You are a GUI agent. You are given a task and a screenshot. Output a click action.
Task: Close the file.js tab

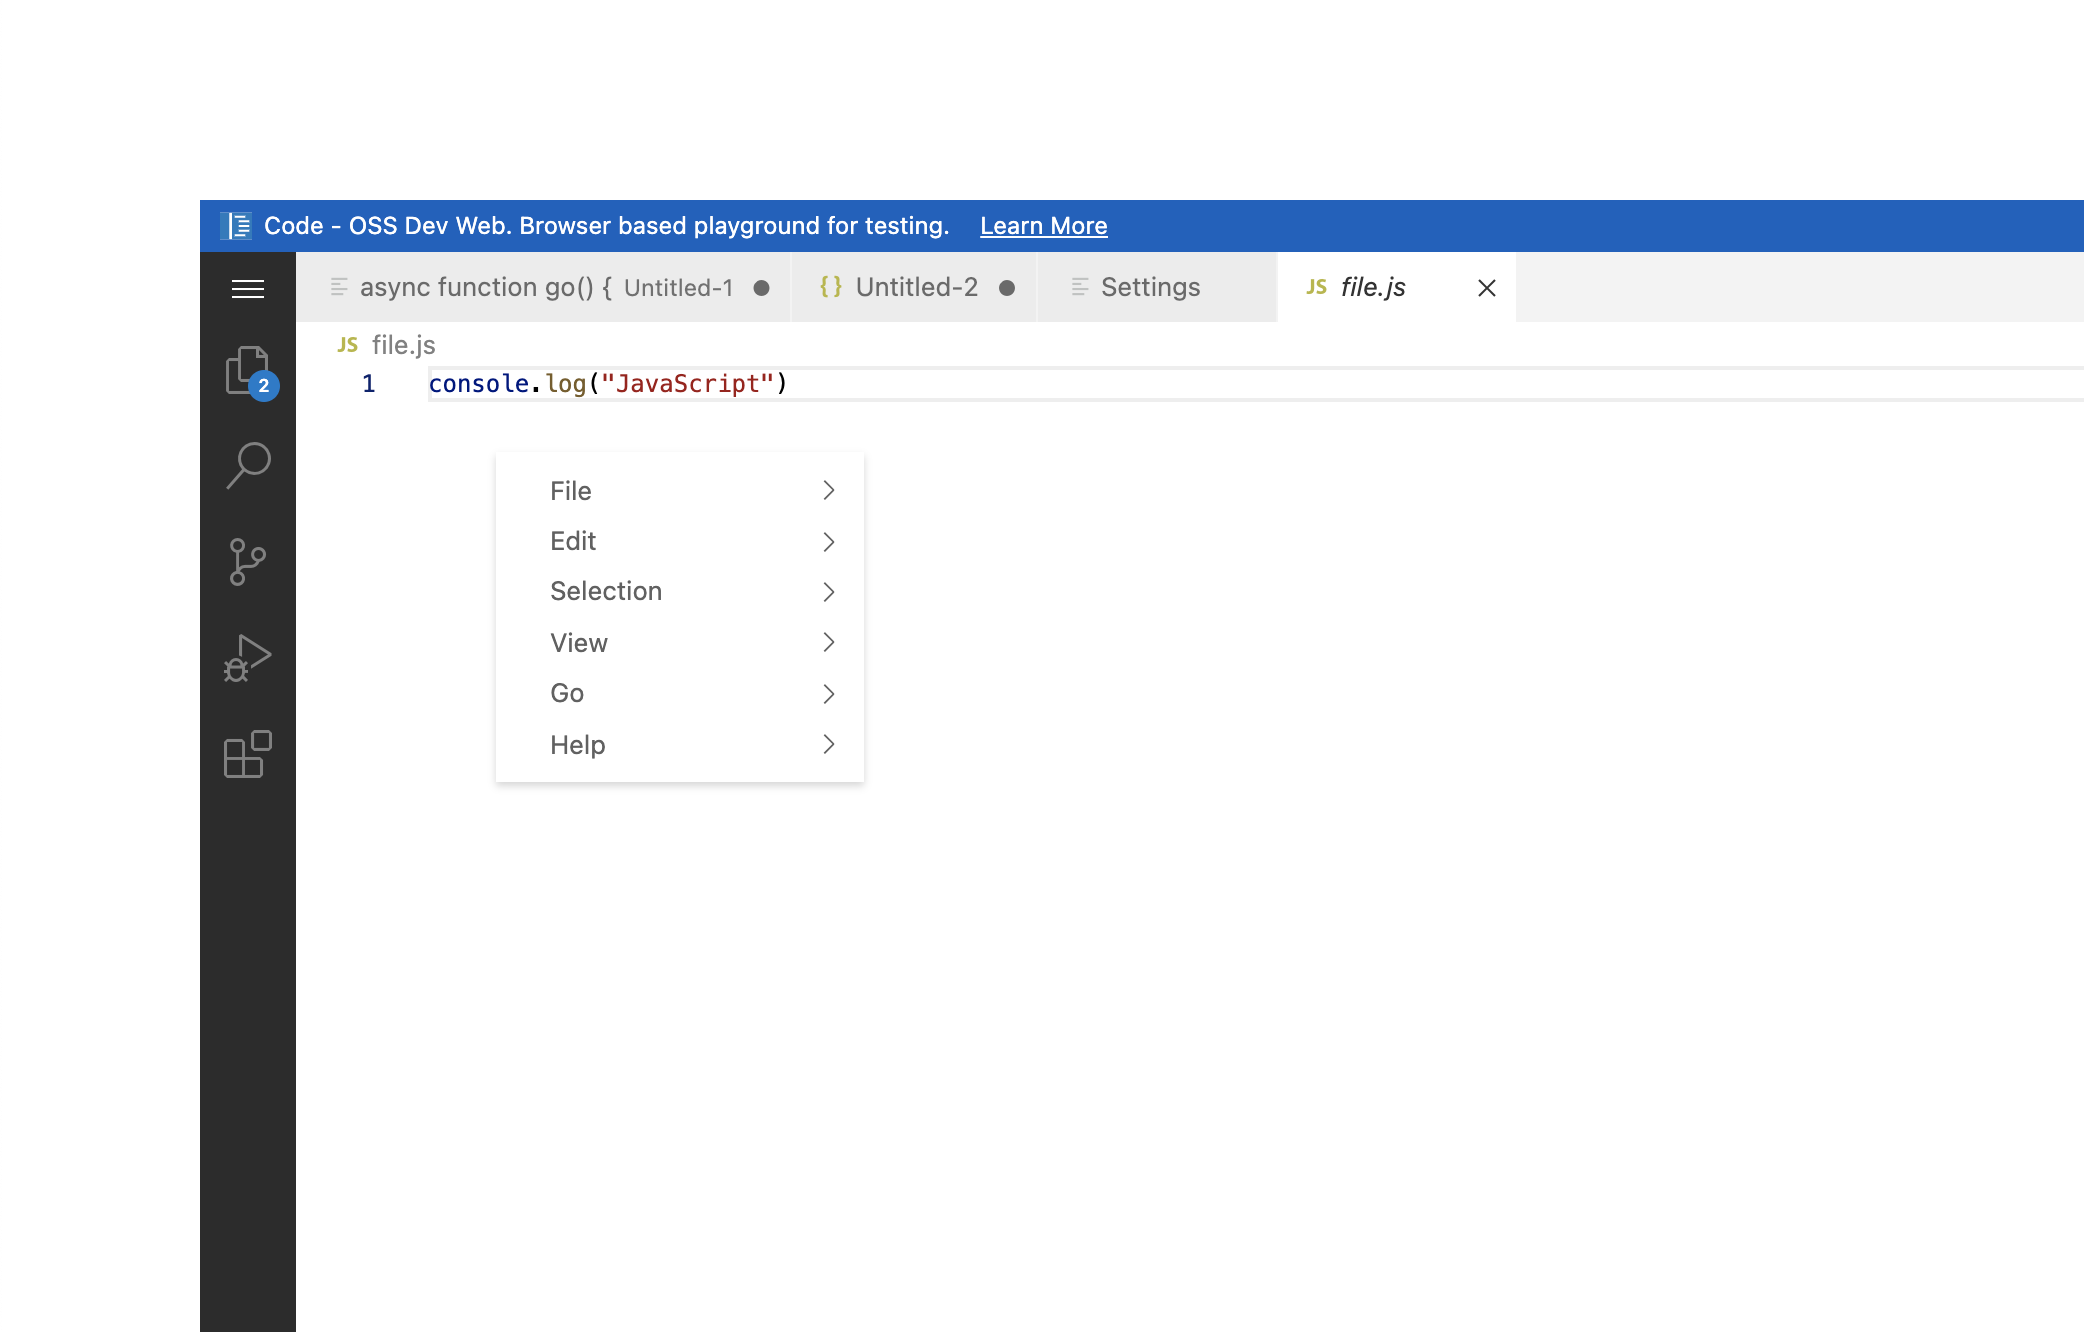[1486, 288]
